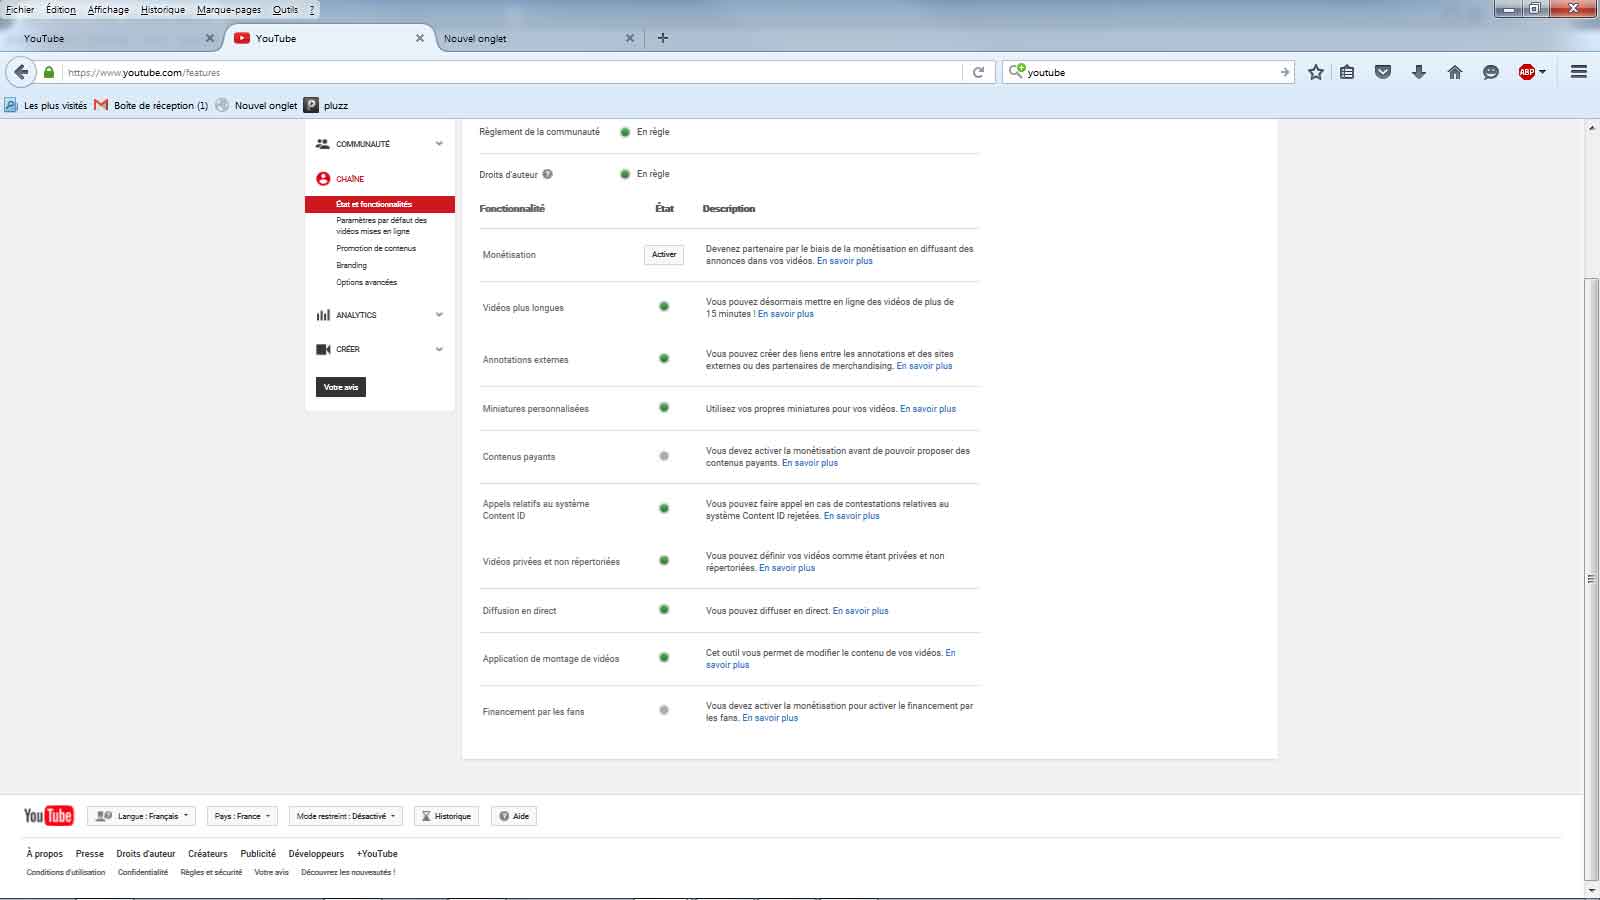Open the Affichage menu
Viewport: 1600px width, 900px height.
click(x=108, y=9)
